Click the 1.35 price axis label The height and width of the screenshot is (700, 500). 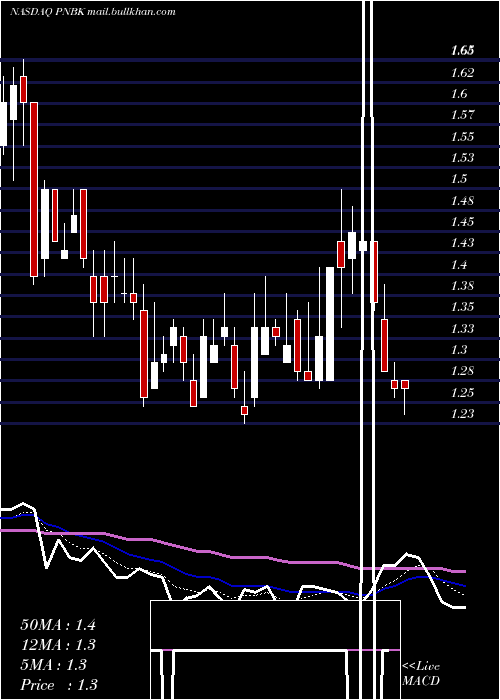click(462, 307)
